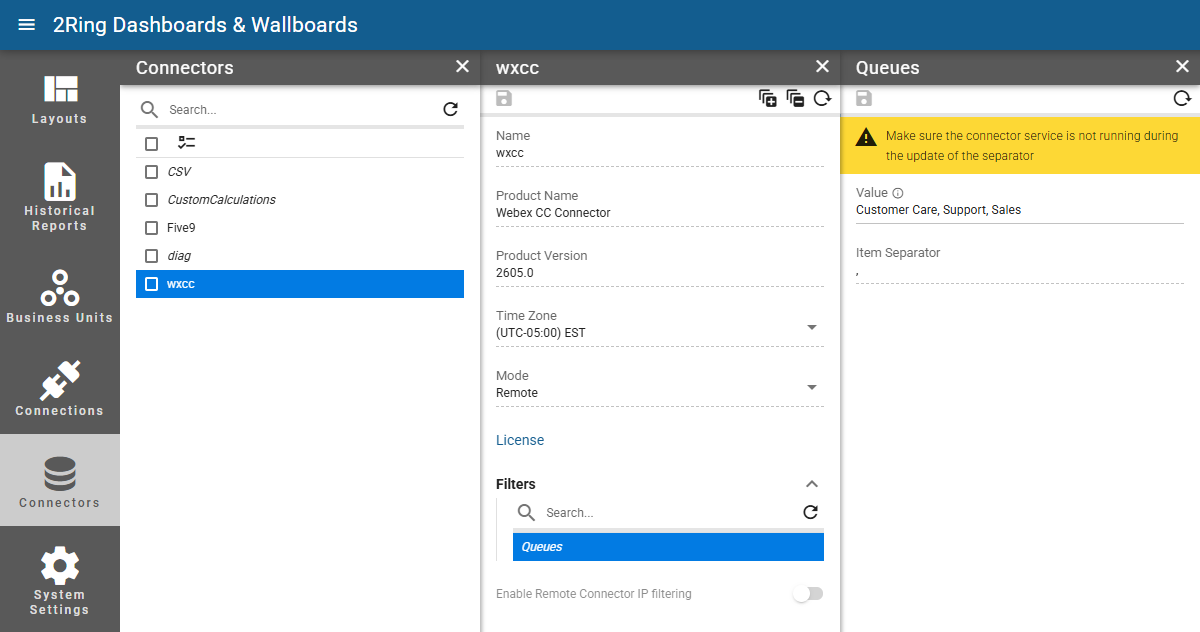Edit the Name field wxcc
The height and width of the screenshot is (632, 1200).
(x=660, y=153)
